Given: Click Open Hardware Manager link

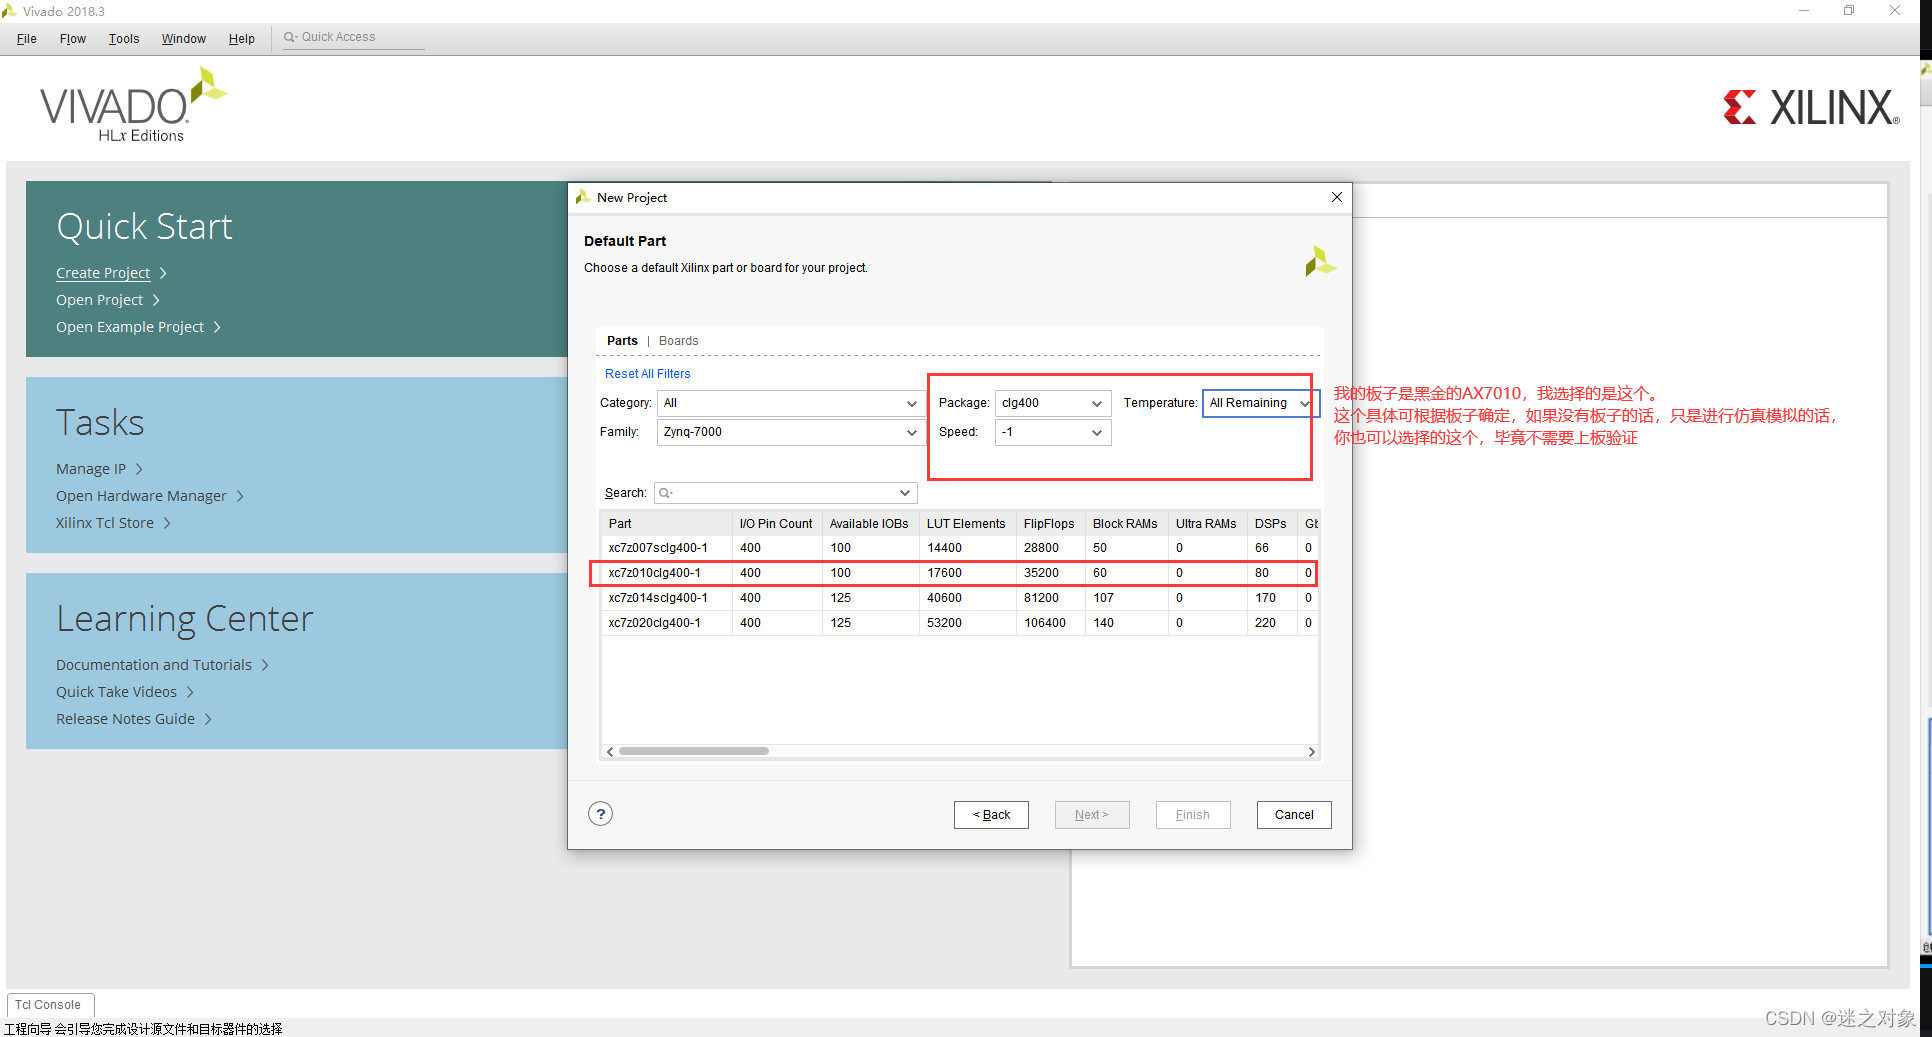Looking at the screenshot, I should (x=141, y=496).
